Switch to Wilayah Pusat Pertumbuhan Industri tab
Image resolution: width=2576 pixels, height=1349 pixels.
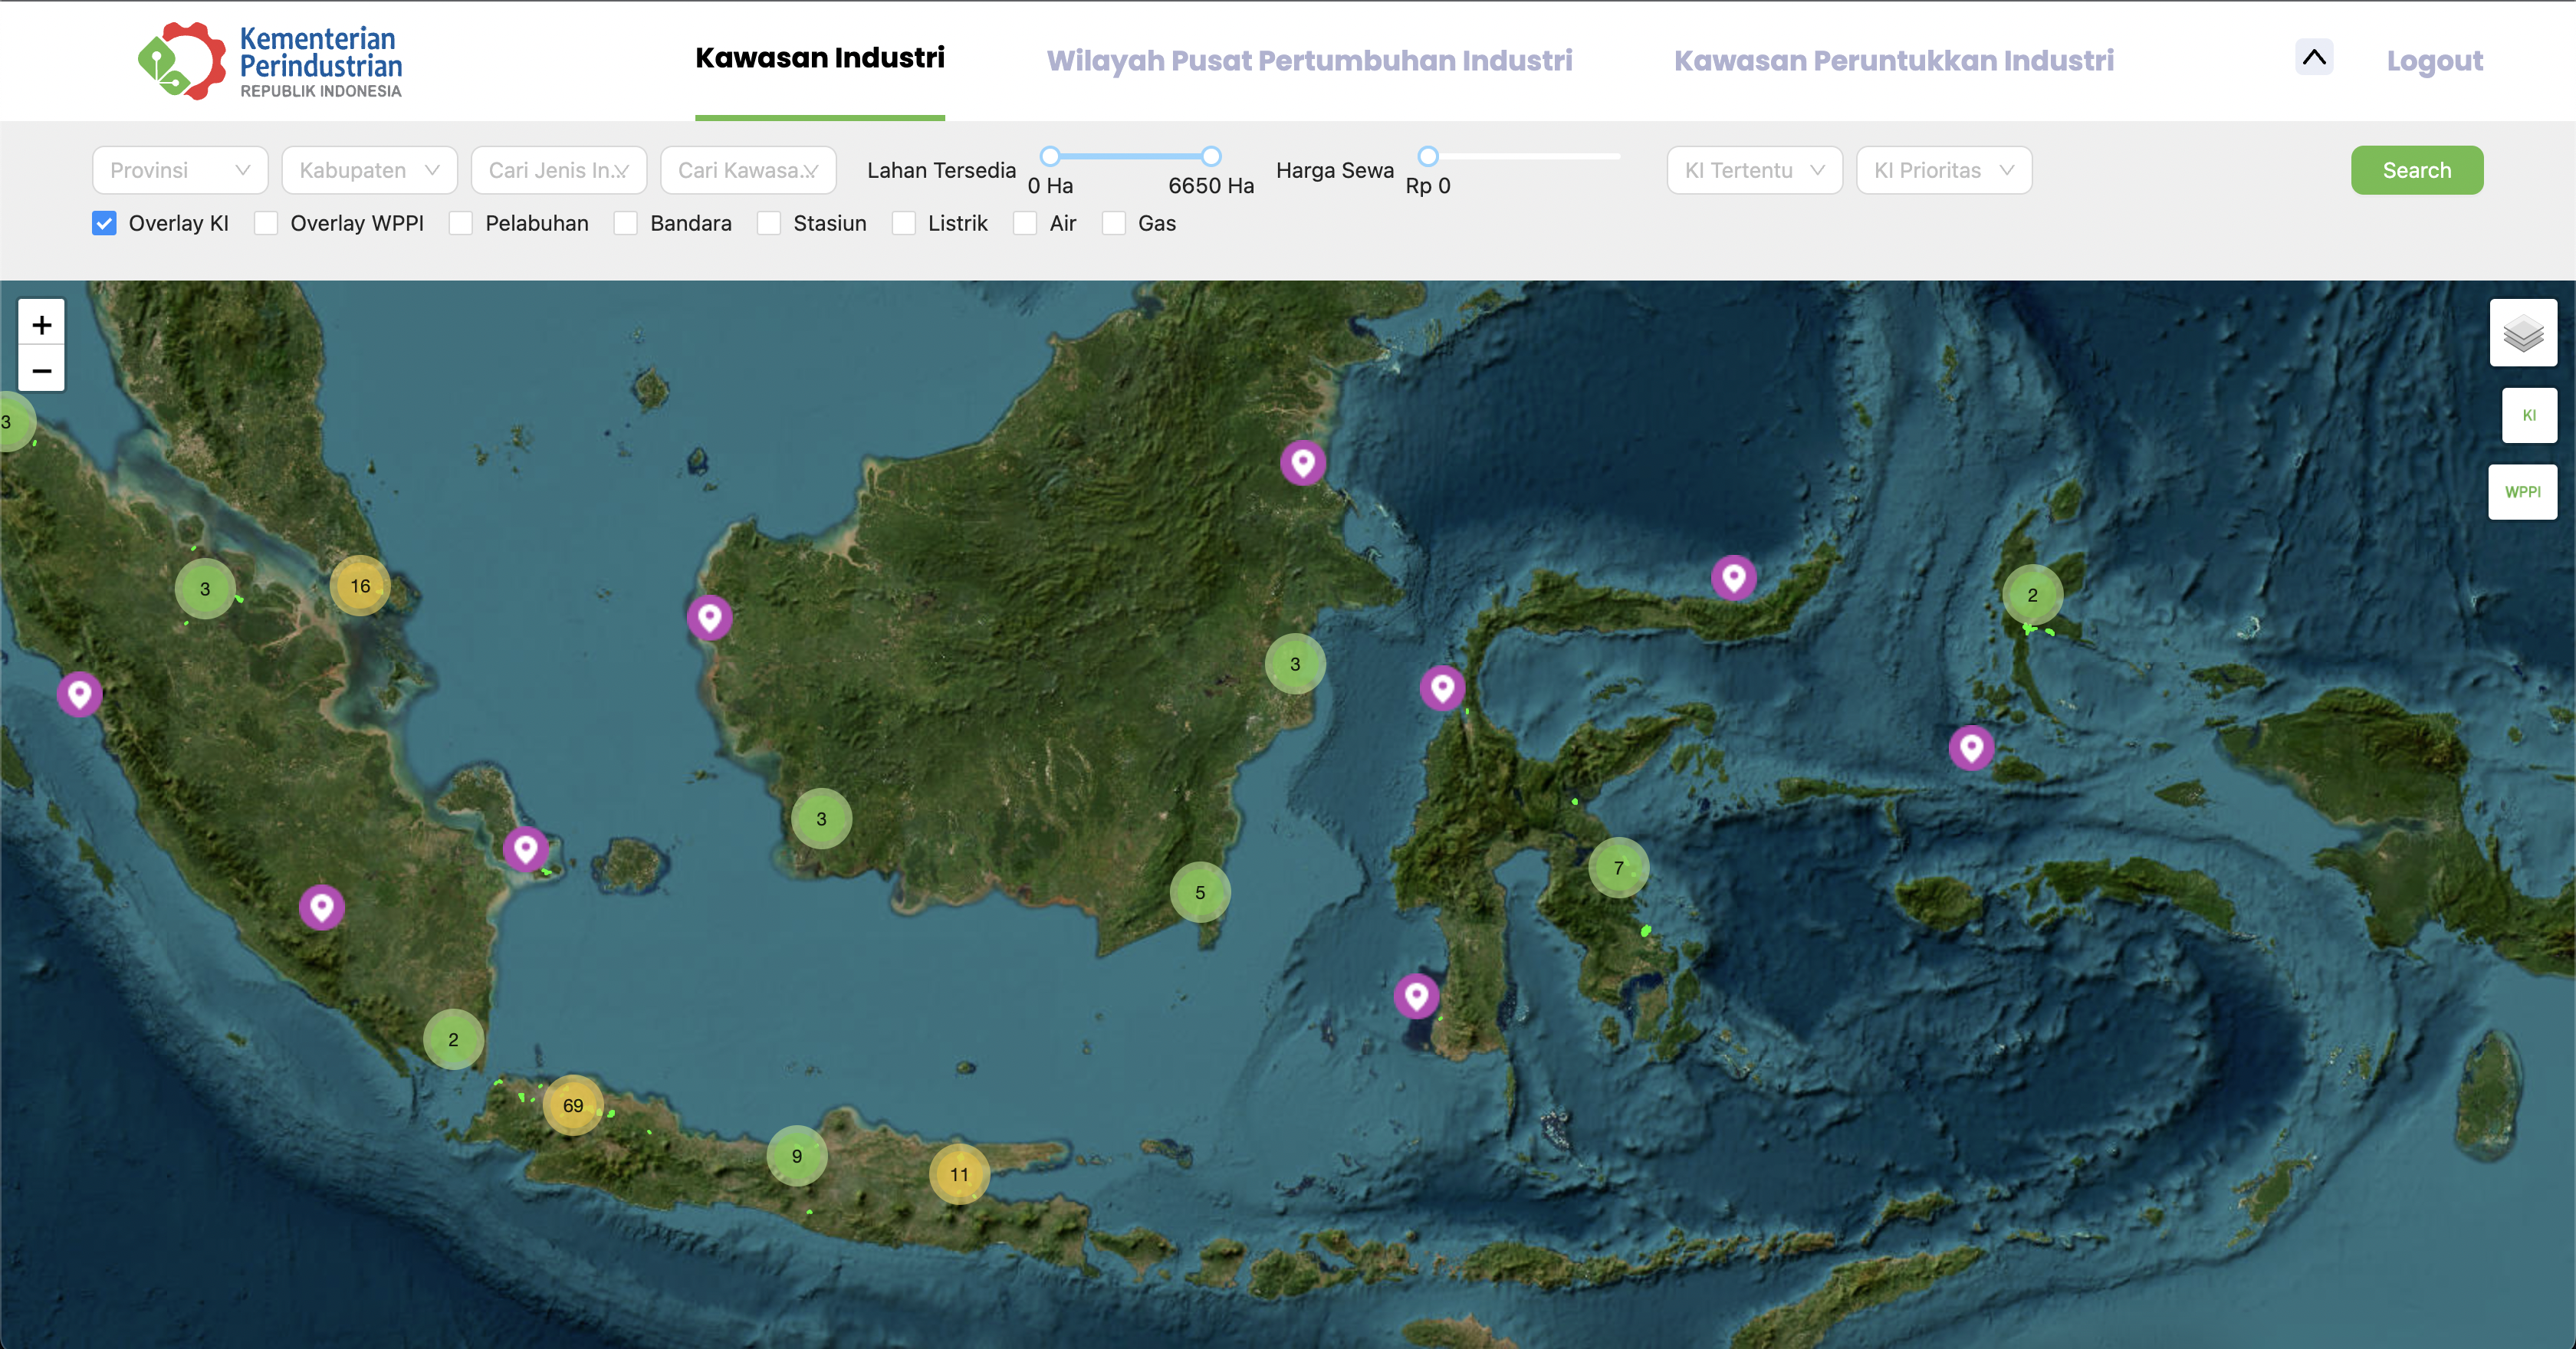point(1309,60)
